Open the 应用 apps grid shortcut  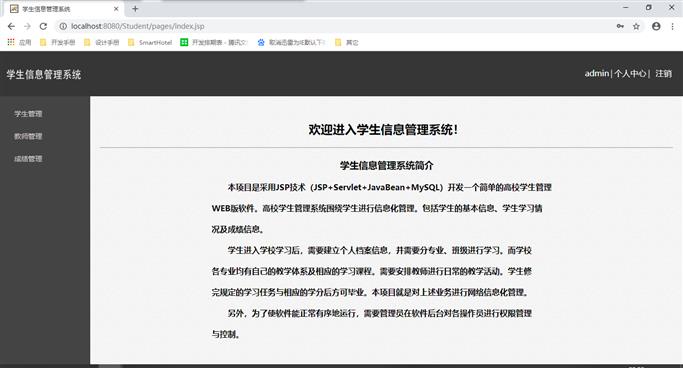point(19,42)
